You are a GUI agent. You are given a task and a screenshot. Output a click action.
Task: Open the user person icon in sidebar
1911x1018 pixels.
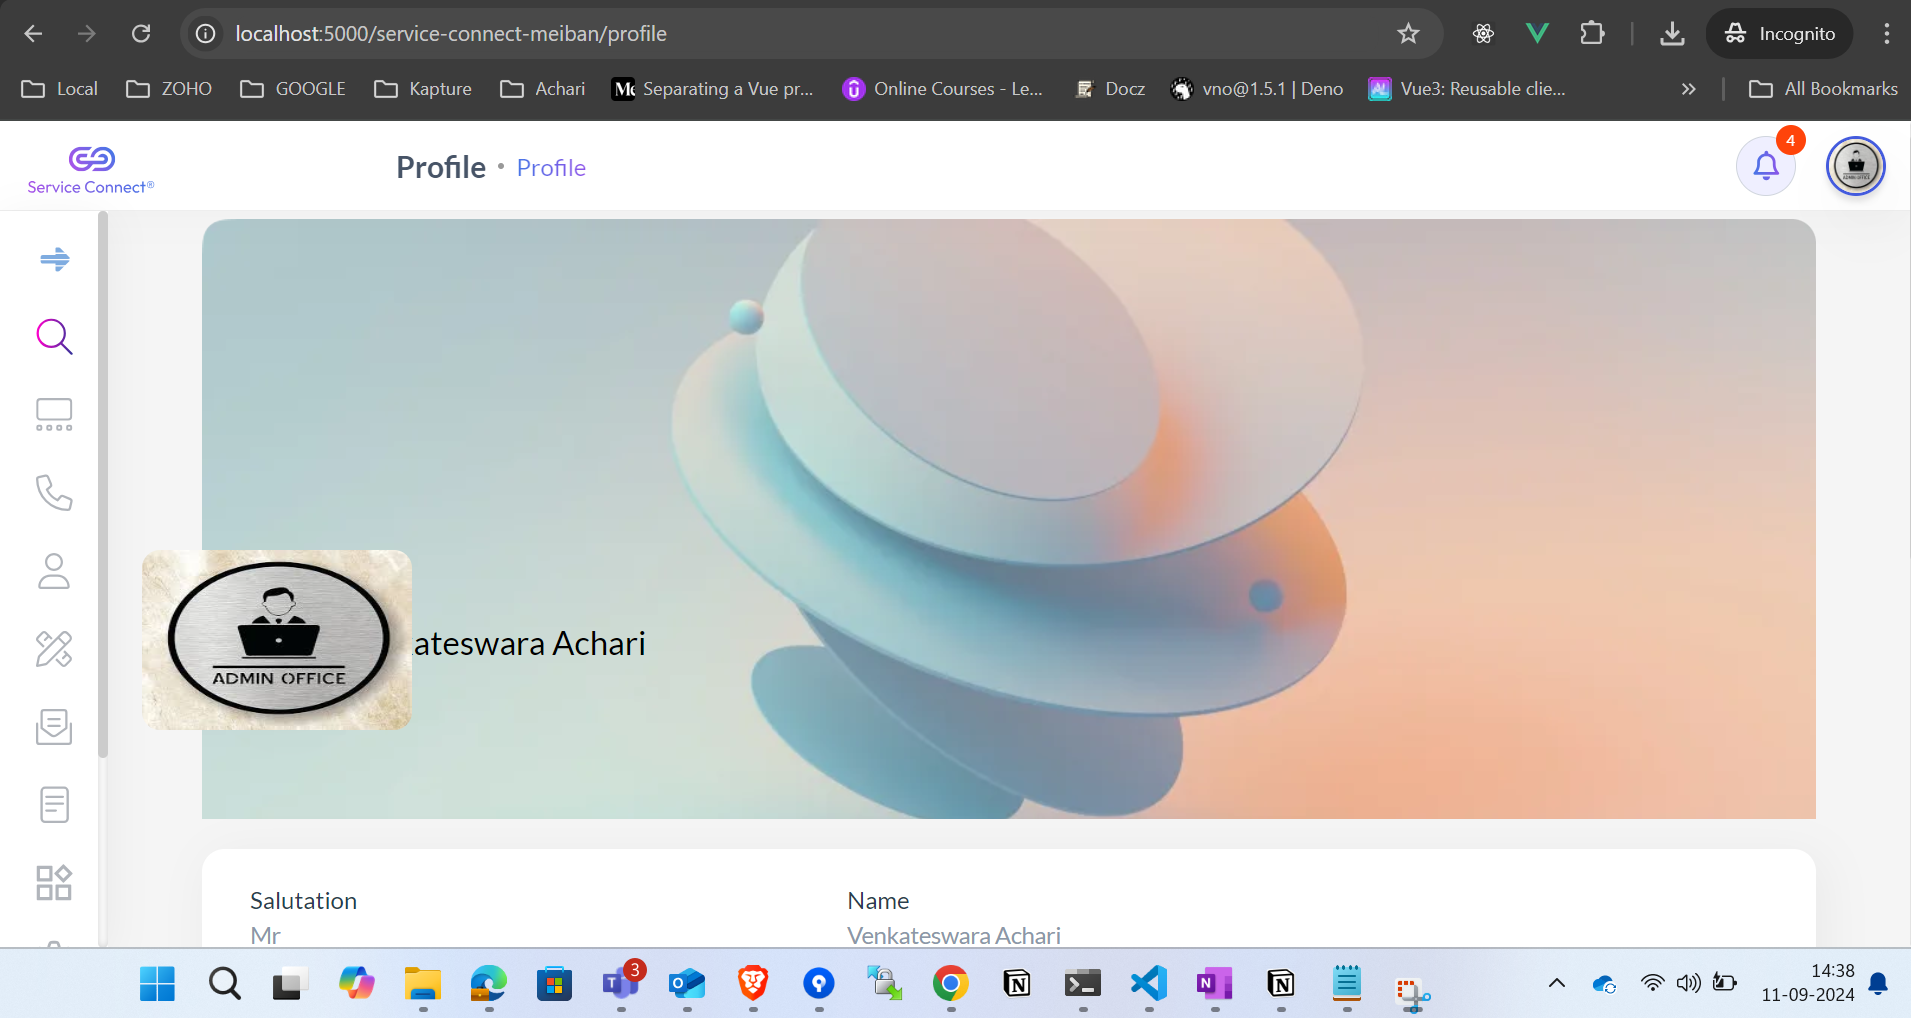(54, 571)
